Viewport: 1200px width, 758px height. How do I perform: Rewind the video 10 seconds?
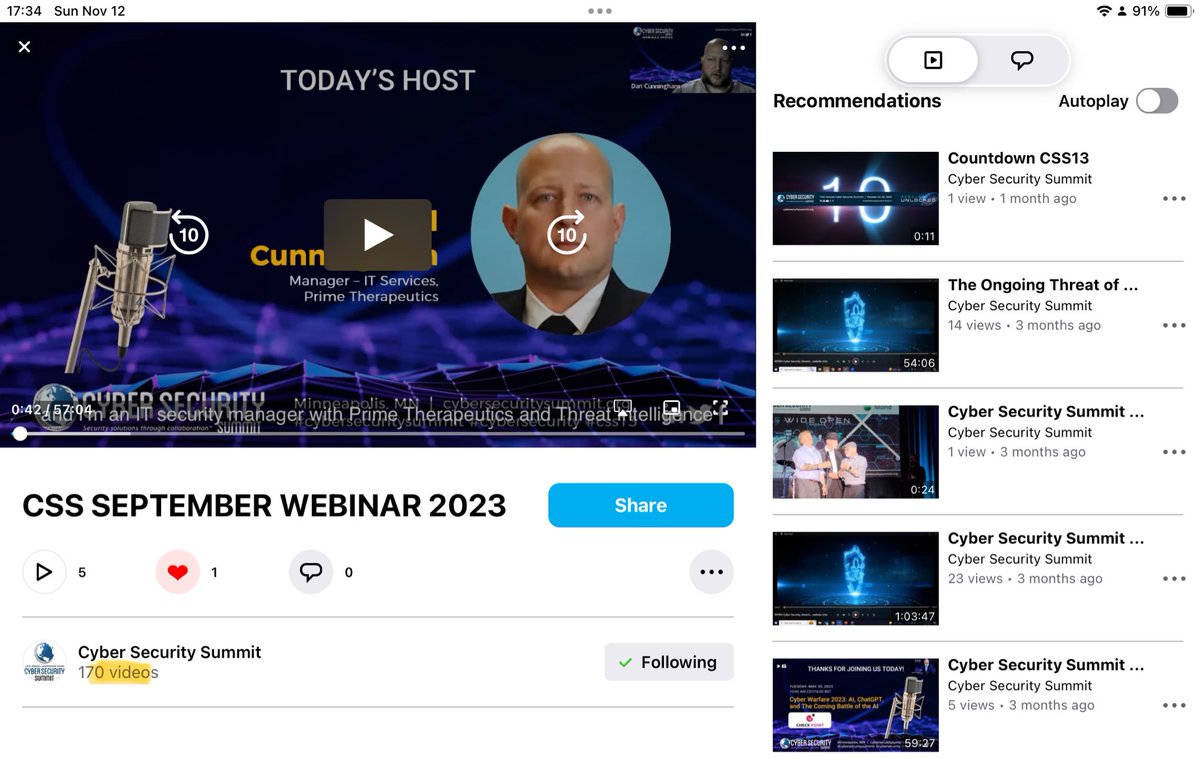point(187,234)
